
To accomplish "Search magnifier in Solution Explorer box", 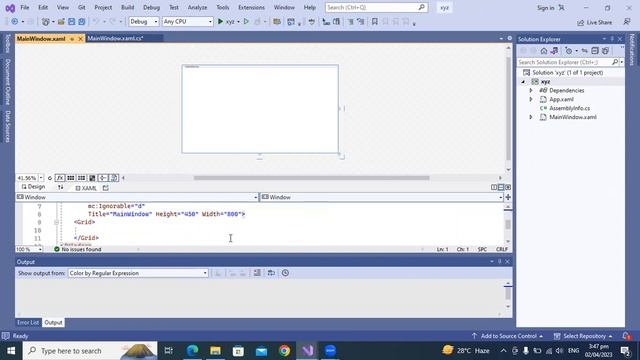I will 615,62.
